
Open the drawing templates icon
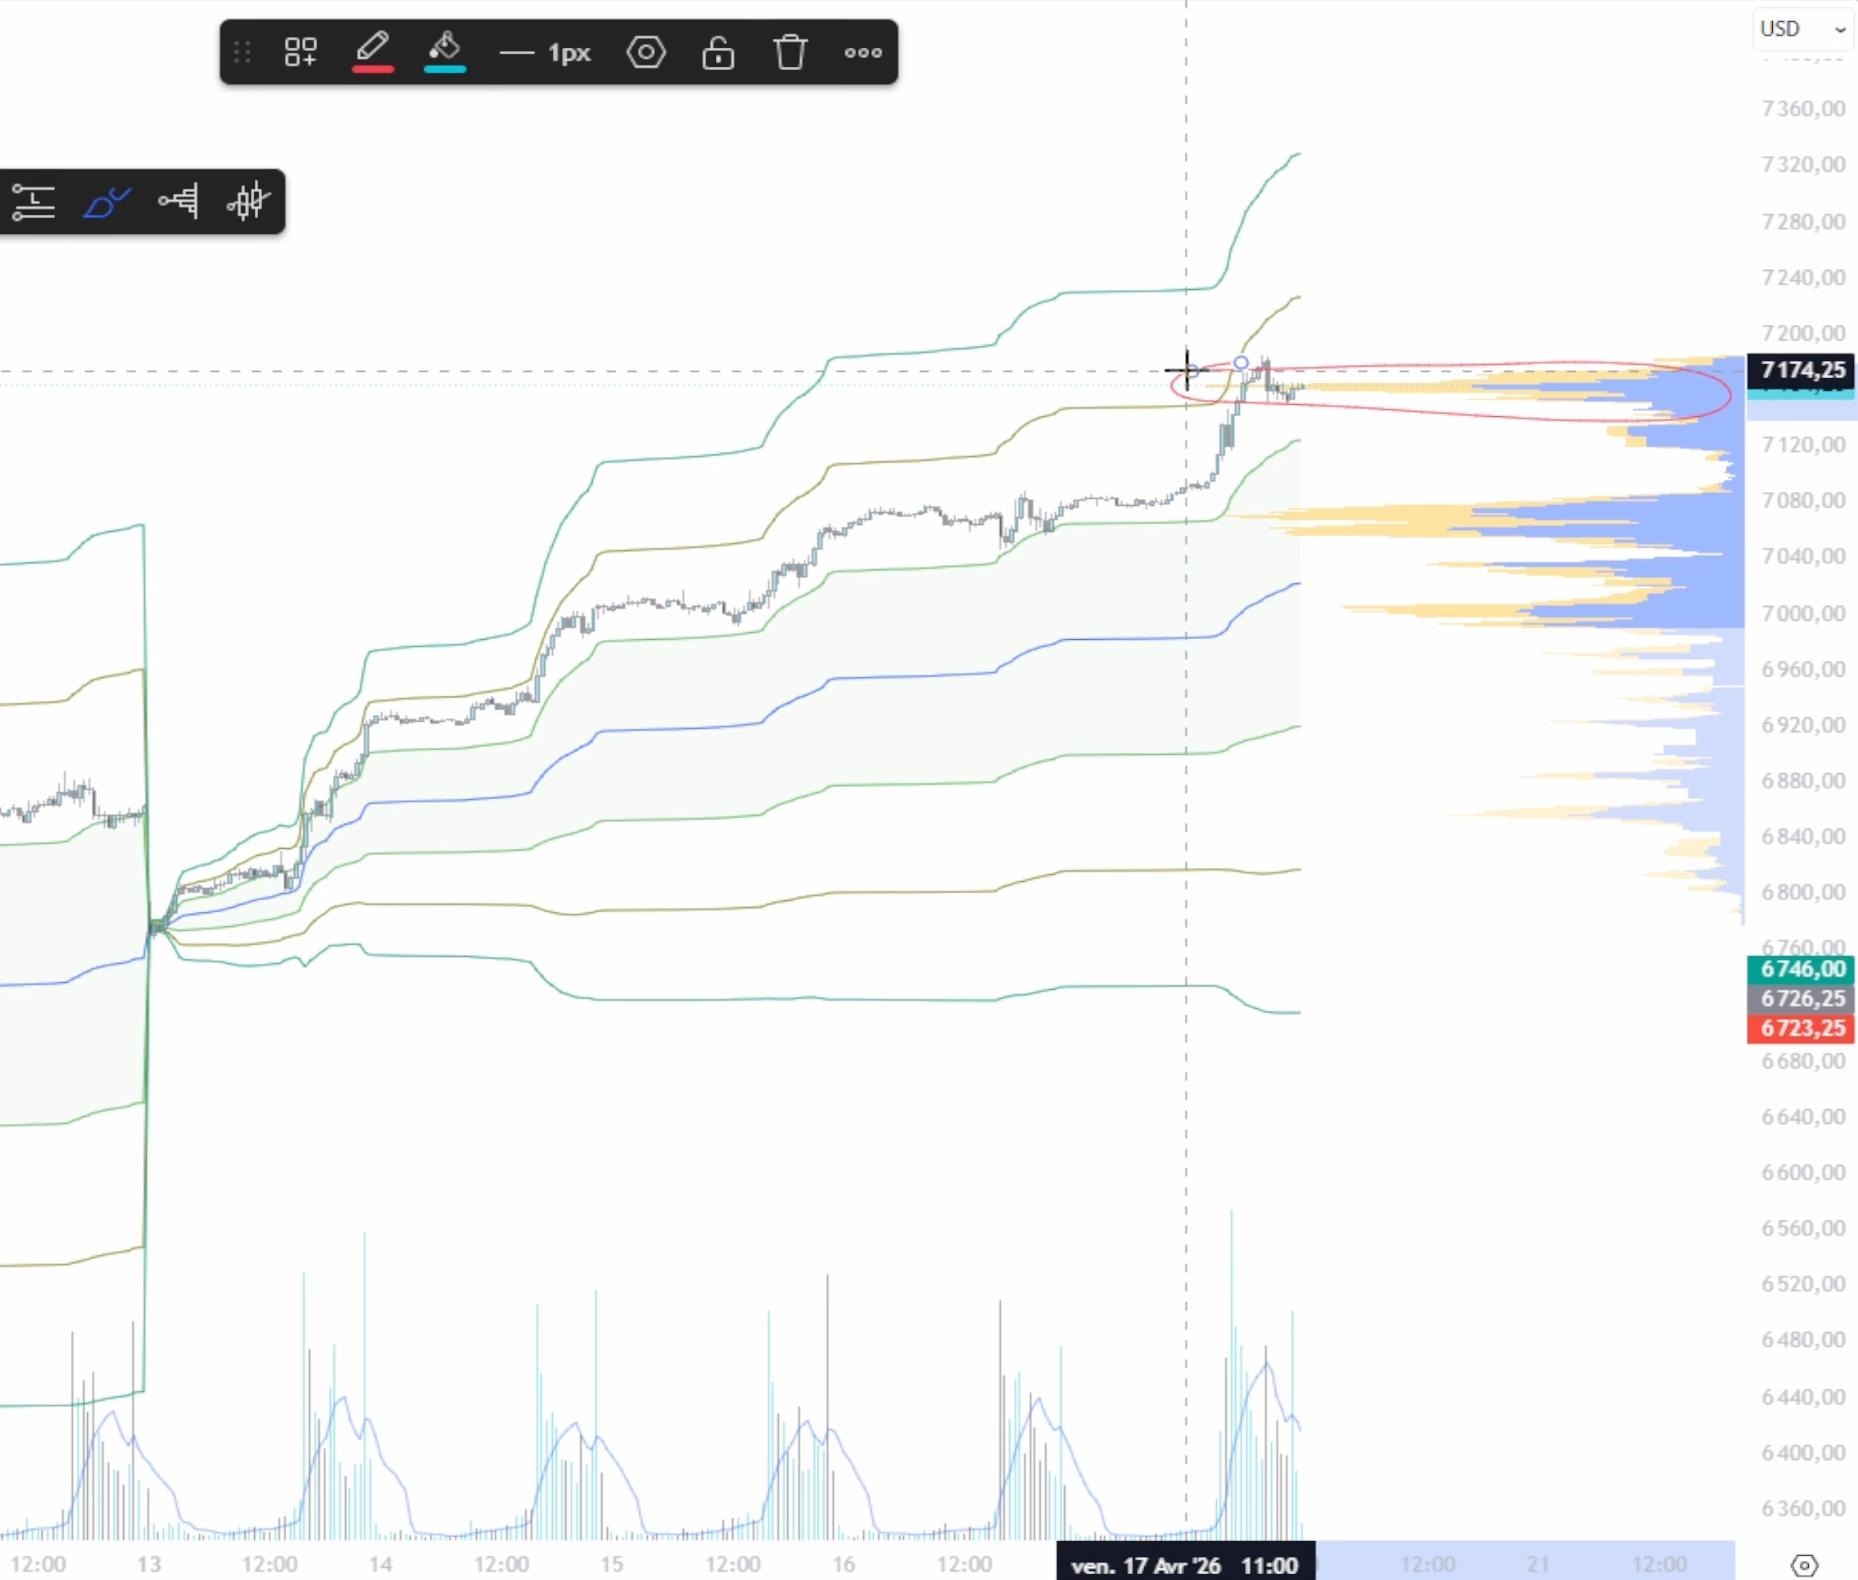point(300,52)
